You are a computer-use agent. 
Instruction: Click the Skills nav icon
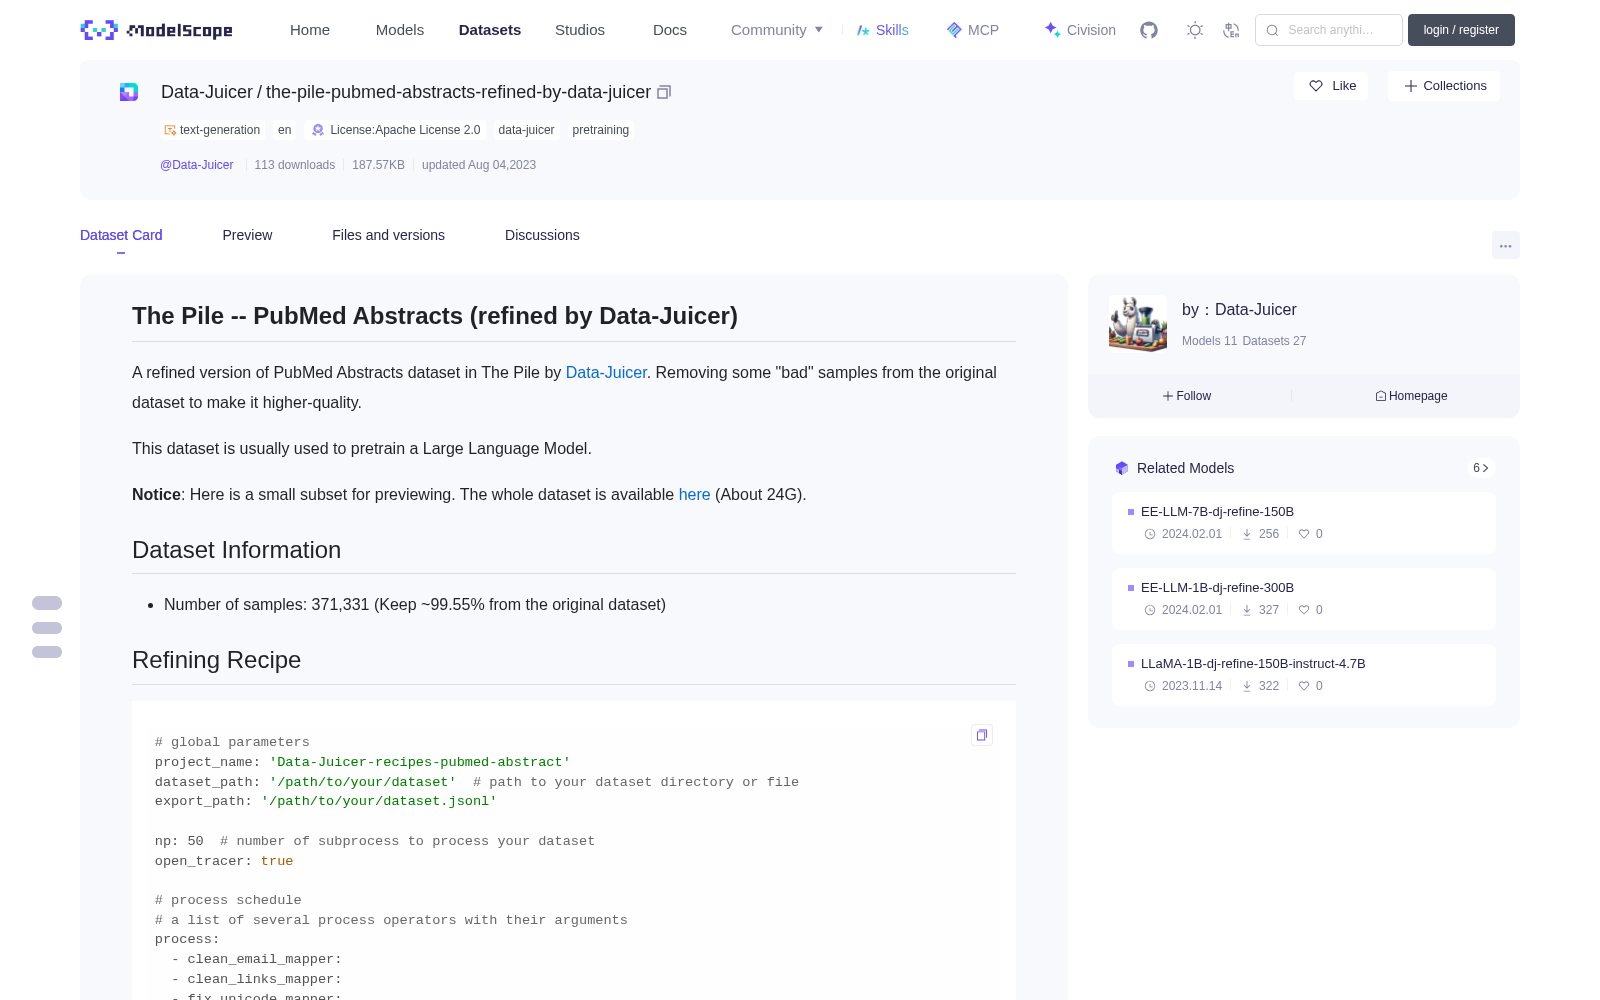(x=863, y=30)
